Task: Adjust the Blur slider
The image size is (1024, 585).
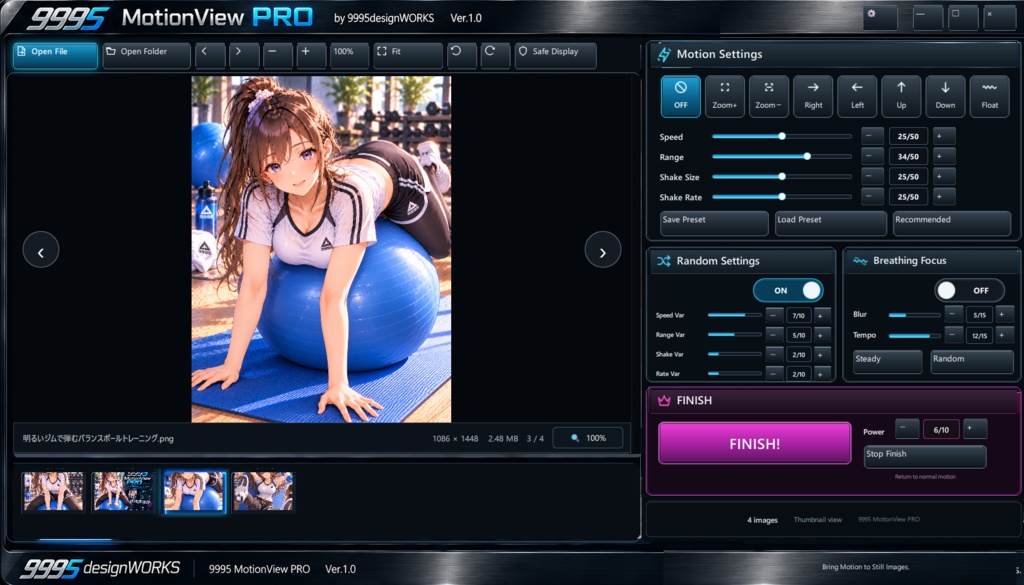Action: click(914, 315)
